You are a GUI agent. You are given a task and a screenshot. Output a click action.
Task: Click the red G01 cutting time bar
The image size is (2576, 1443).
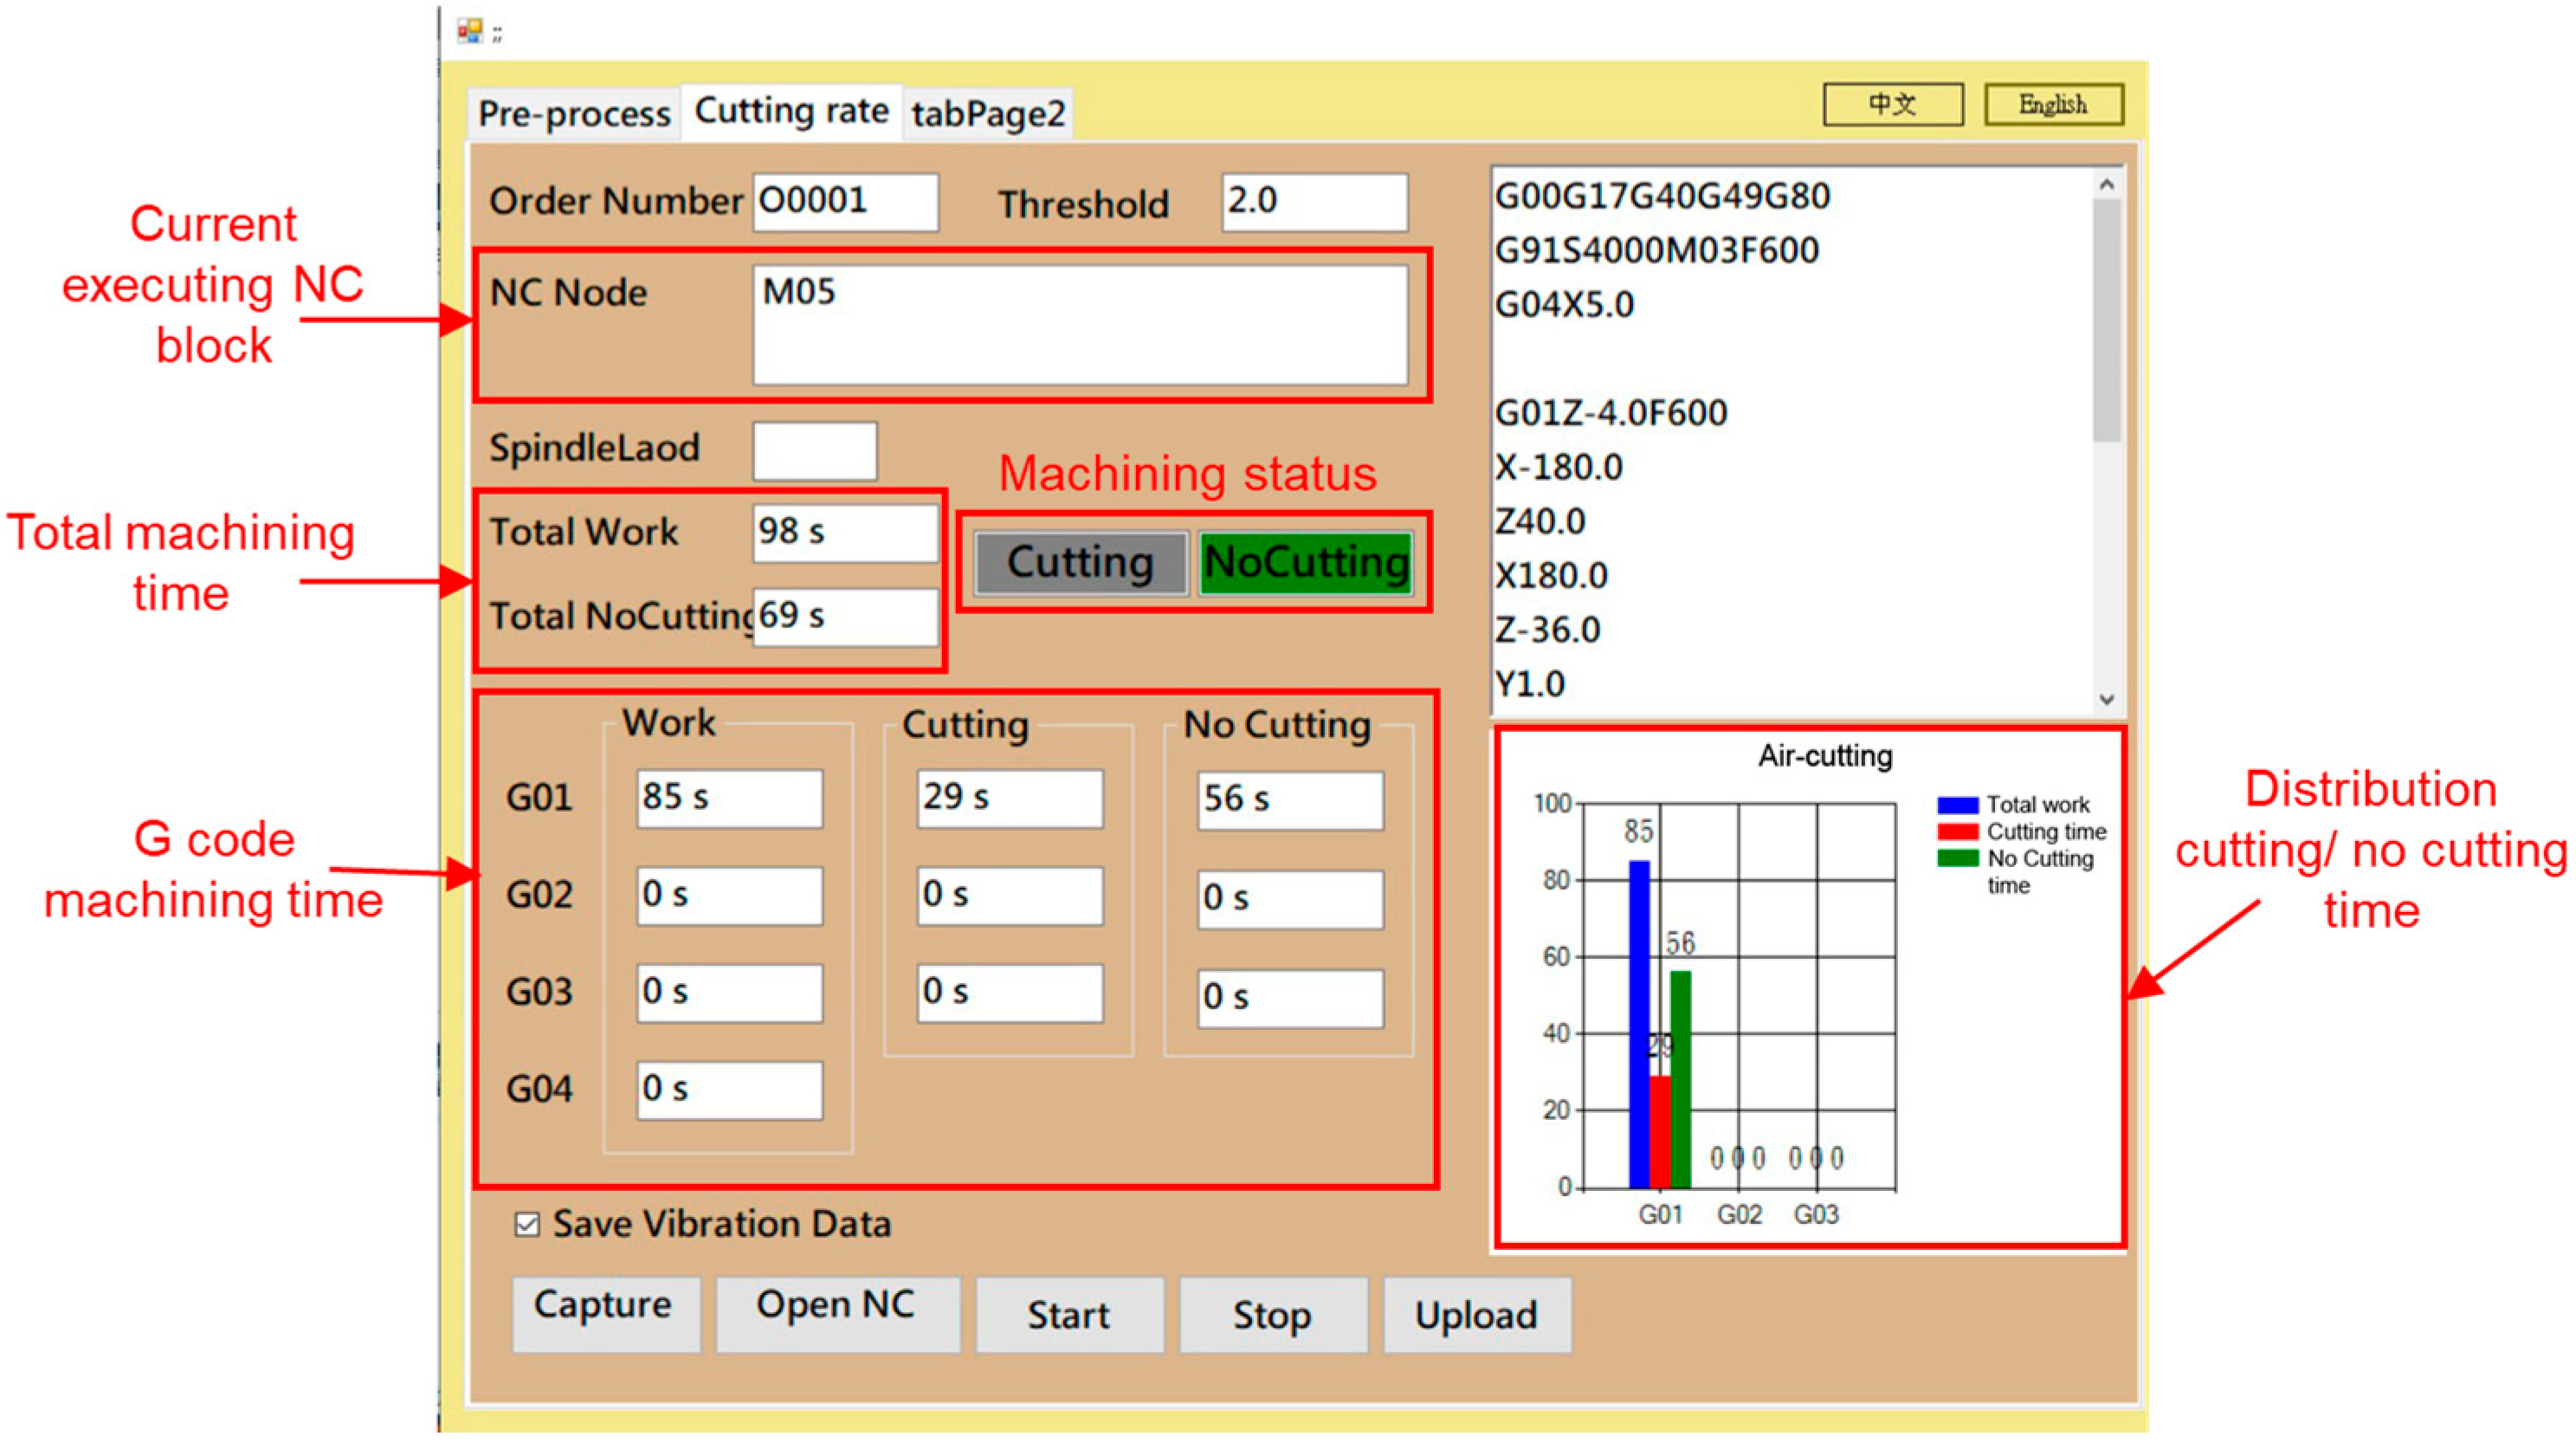point(1660,1132)
